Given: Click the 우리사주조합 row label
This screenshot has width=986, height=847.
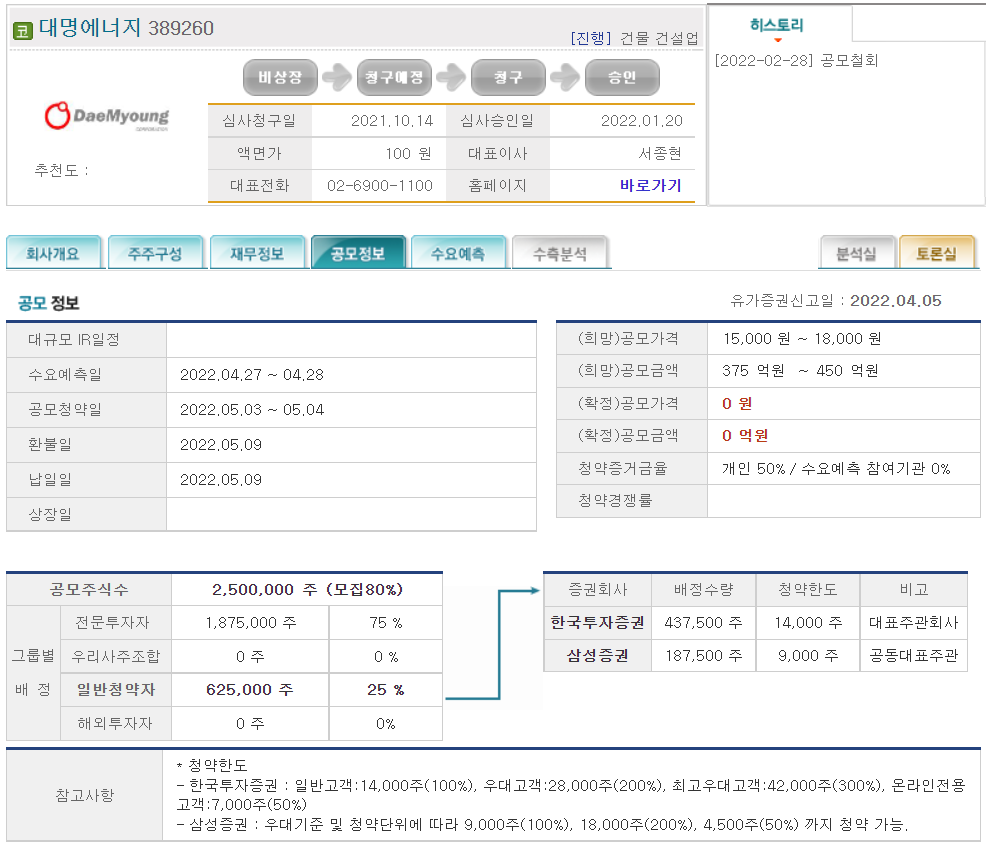Looking at the screenshot, I should 116,656.
